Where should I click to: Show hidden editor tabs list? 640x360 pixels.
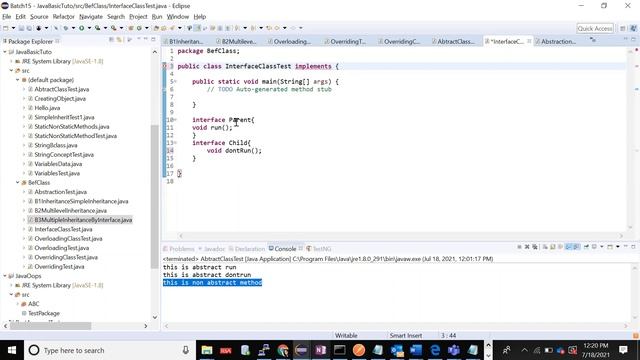pyautogui.click(x=593, y=40)
